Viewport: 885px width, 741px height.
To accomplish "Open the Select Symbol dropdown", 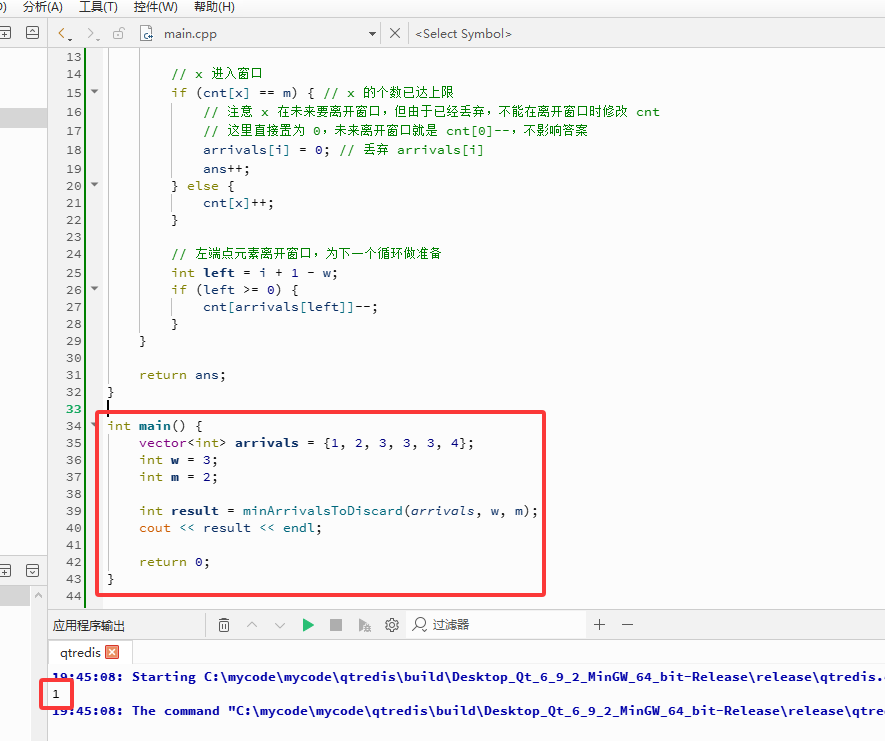I will pyautogui.click(x=463, y=34).
